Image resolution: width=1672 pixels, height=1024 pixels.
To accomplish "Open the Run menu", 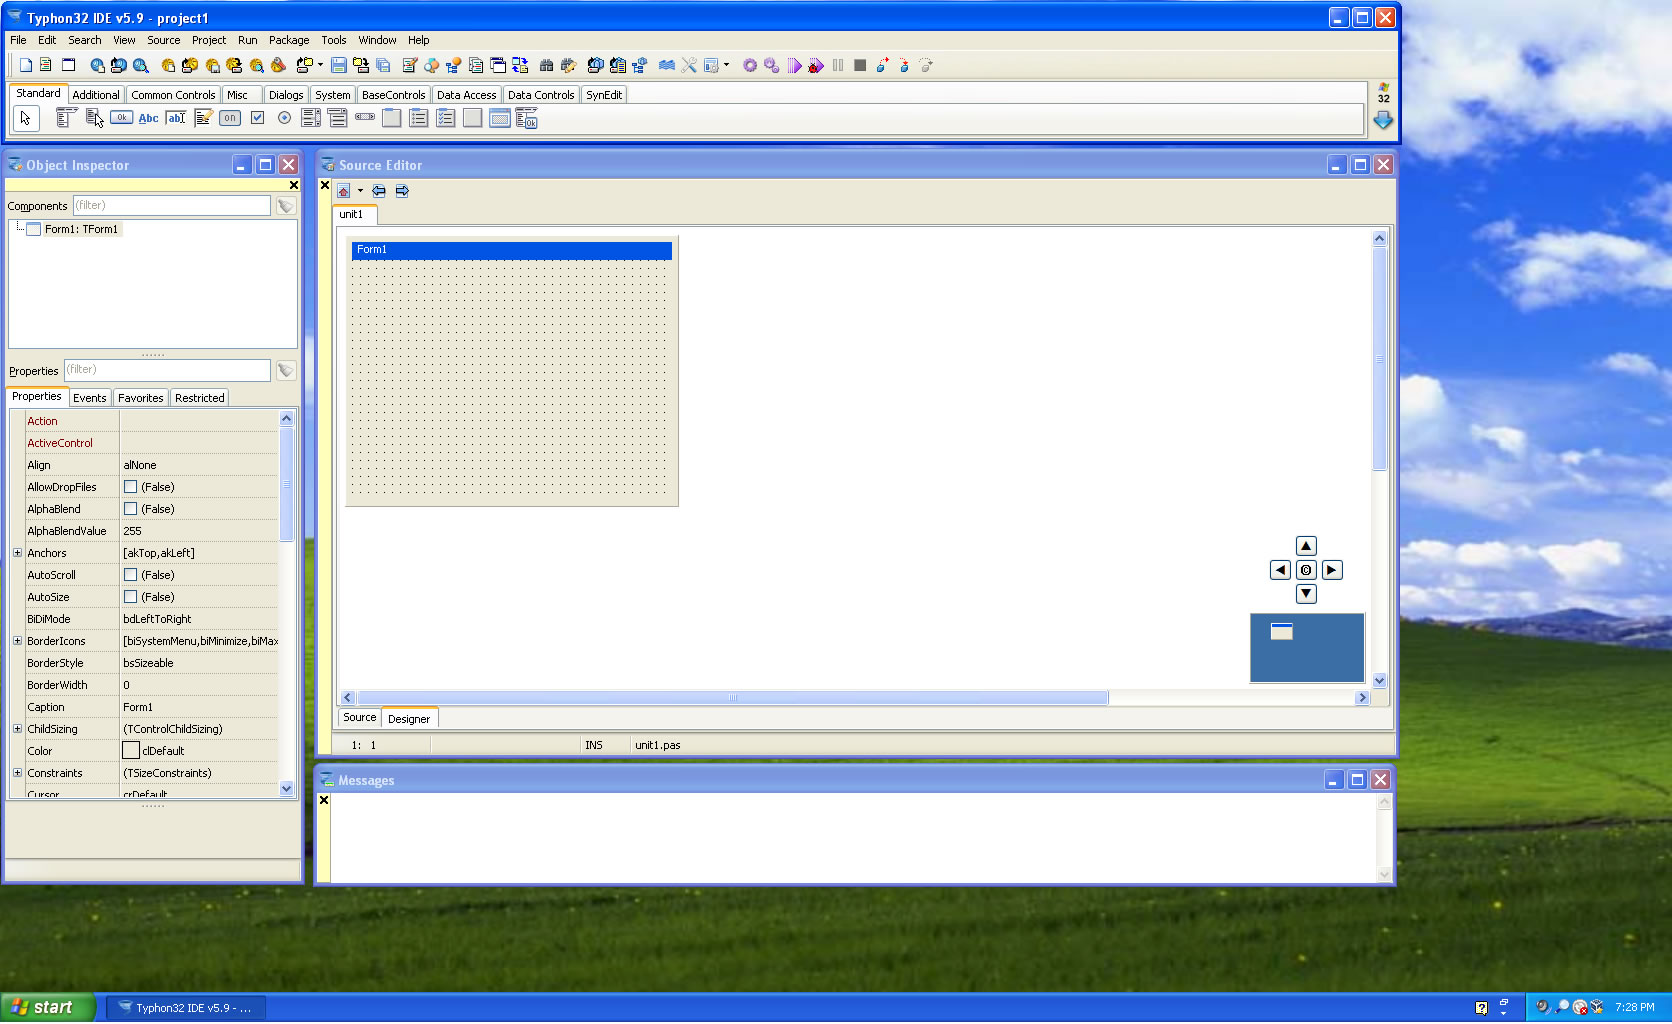I will [248, 40].
